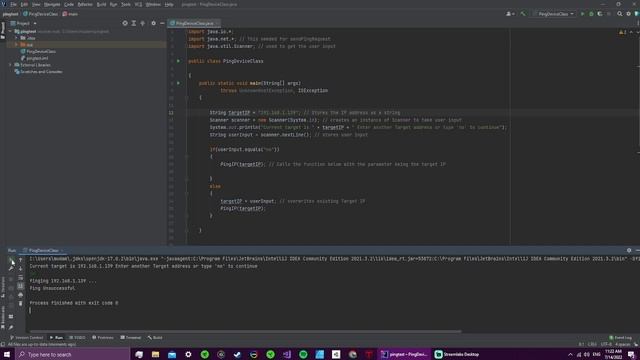The image size is (640, 360).
Task: Go to next highlighted problem arrow
Action: pos(637,32)
